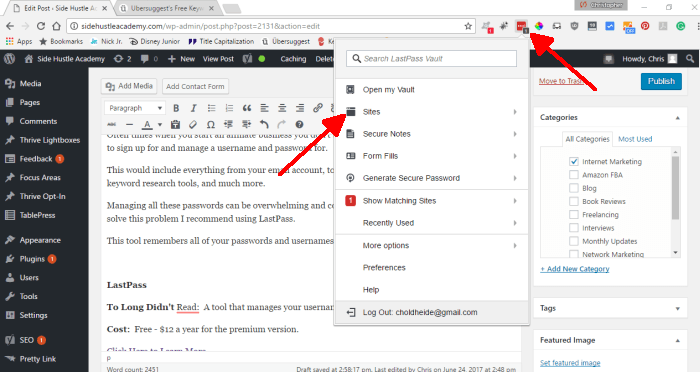This screenshot has width=700, height=372.
Task: Open the Paragraph format dropdown
Action: [x=135, y=108]
